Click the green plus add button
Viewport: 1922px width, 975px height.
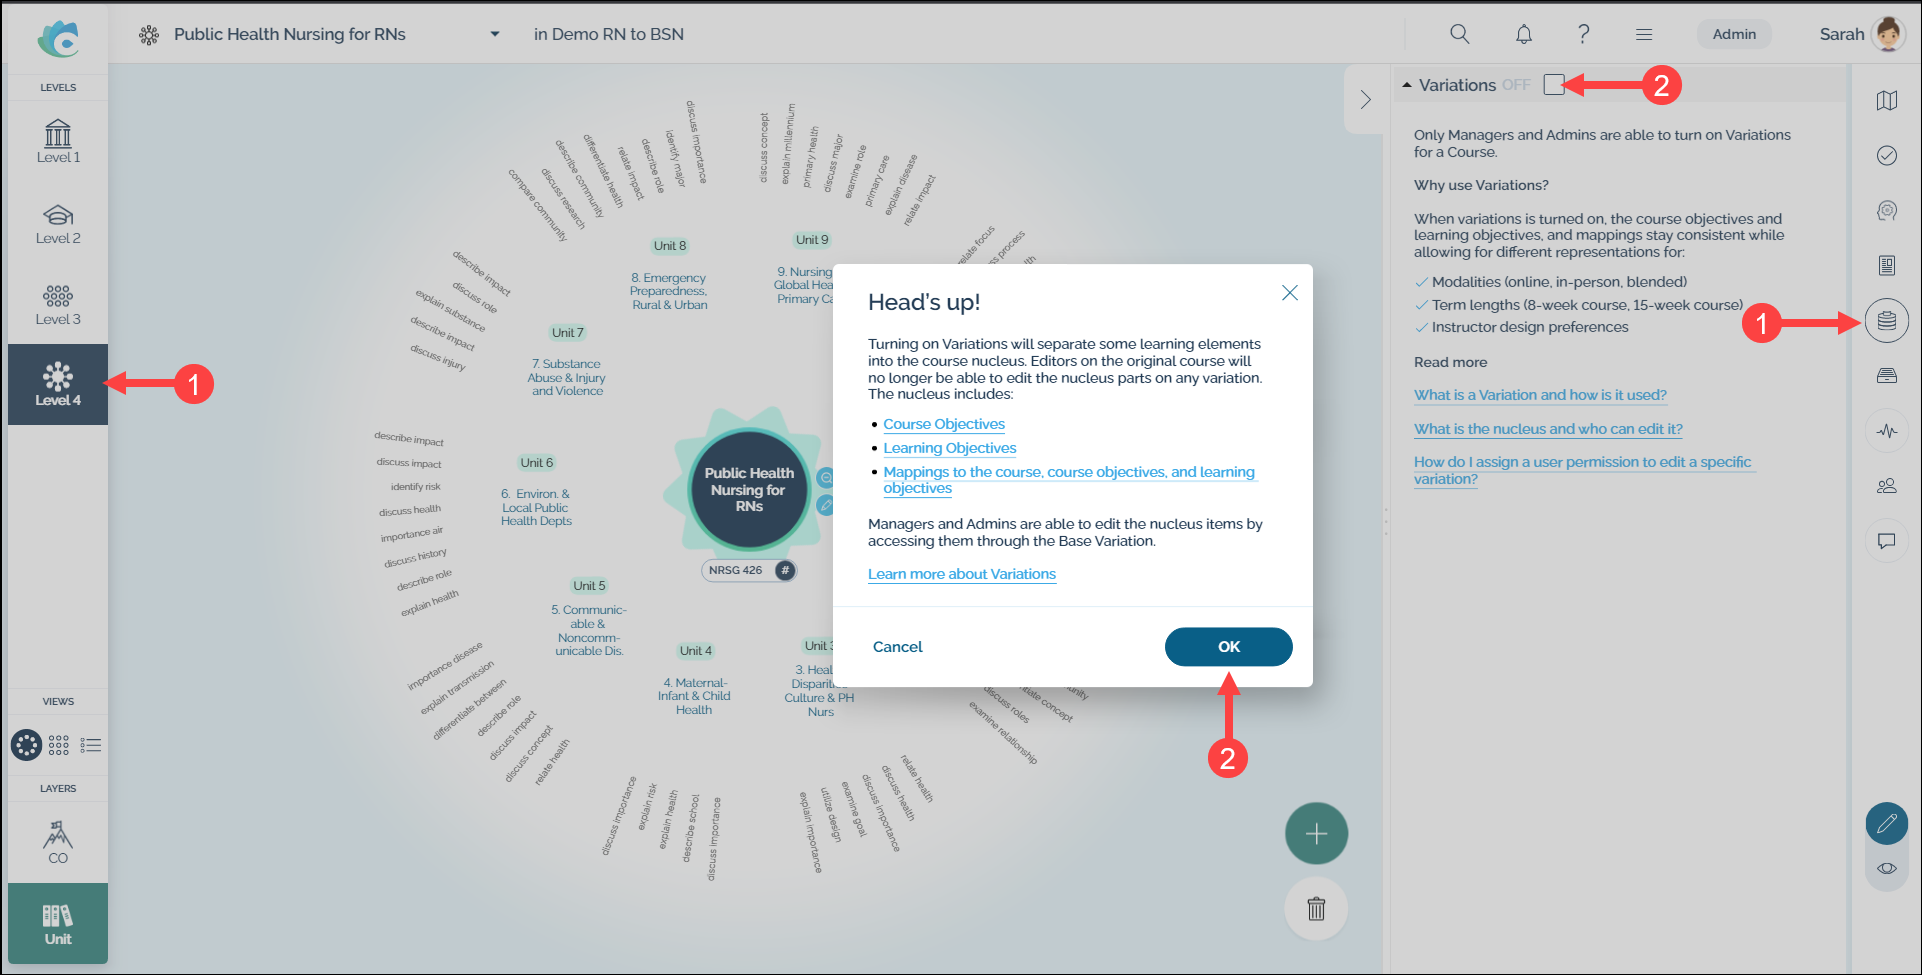pyautogui.click(x=1316, y=833)
